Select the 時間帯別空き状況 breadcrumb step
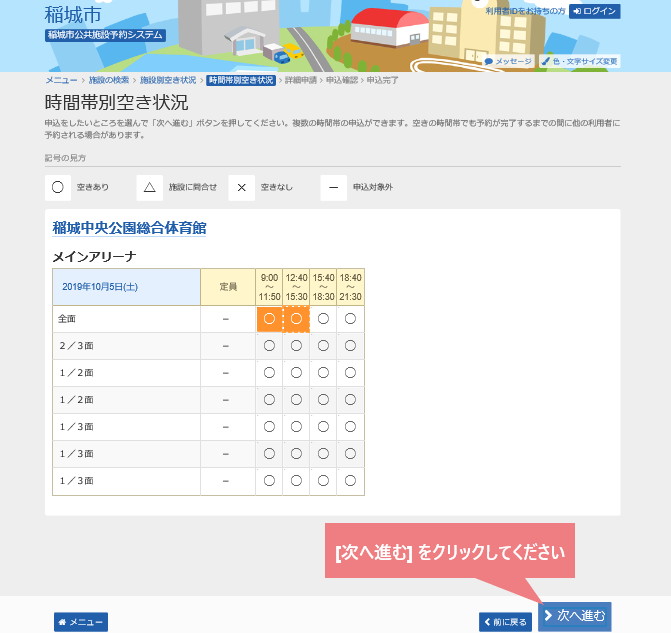 (x=241, y=80)
